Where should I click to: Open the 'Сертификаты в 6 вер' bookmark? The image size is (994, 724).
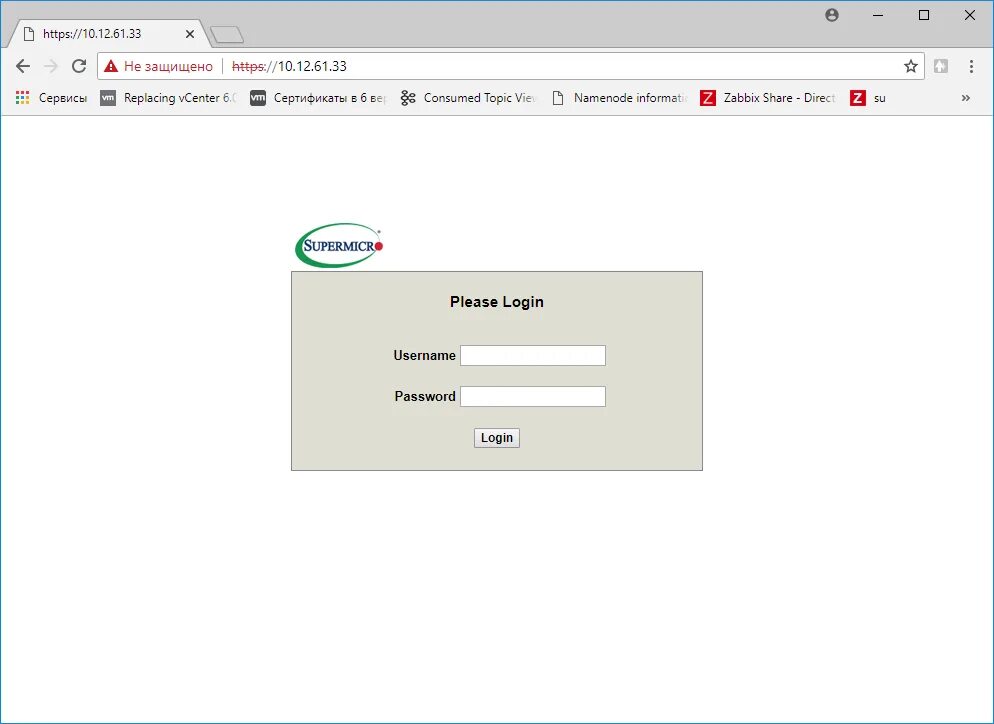click(x=318, y=98)
